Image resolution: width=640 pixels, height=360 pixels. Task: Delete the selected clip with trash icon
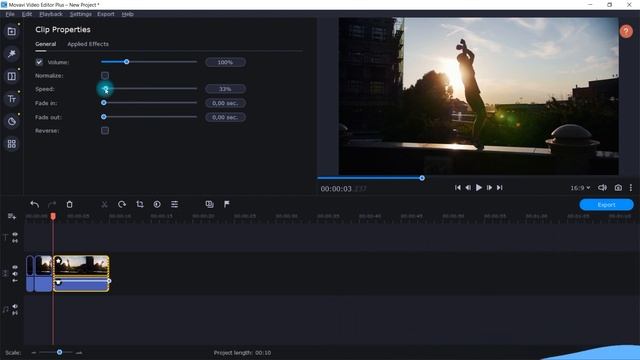[69, 204]
